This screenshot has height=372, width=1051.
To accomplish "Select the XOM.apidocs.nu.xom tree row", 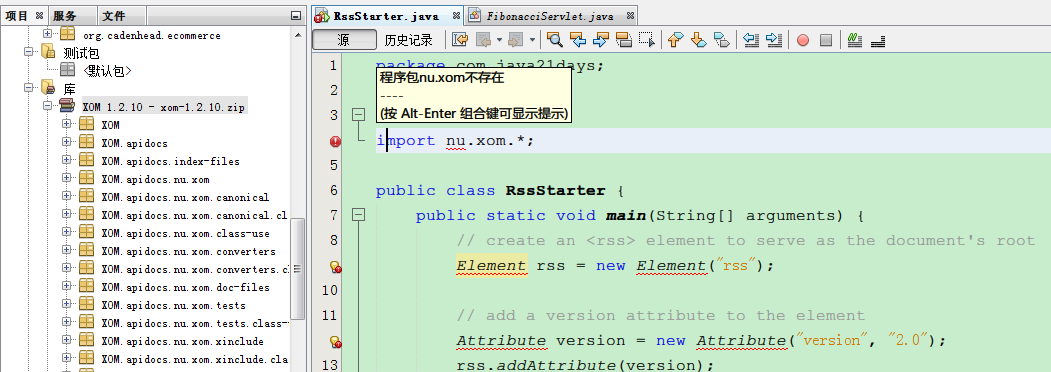I will [156, 179].
